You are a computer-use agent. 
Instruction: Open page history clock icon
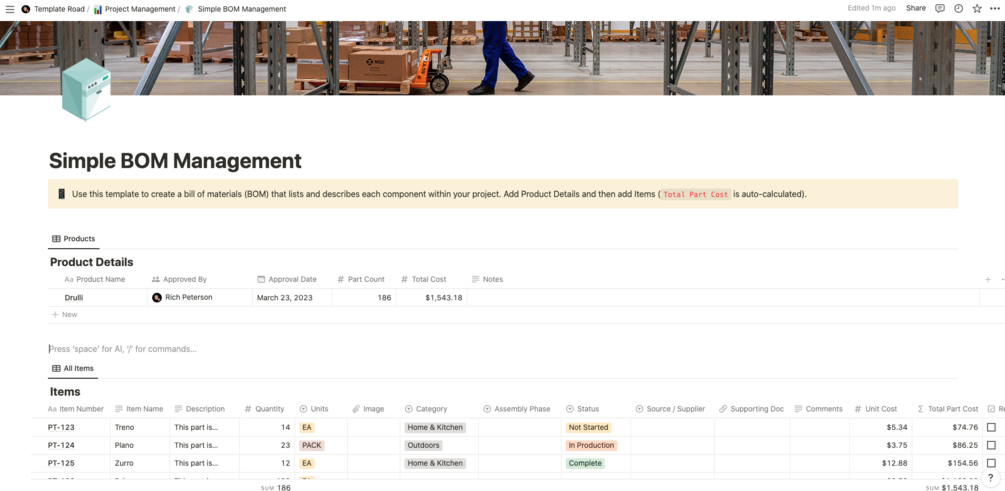tap(958, 8)
